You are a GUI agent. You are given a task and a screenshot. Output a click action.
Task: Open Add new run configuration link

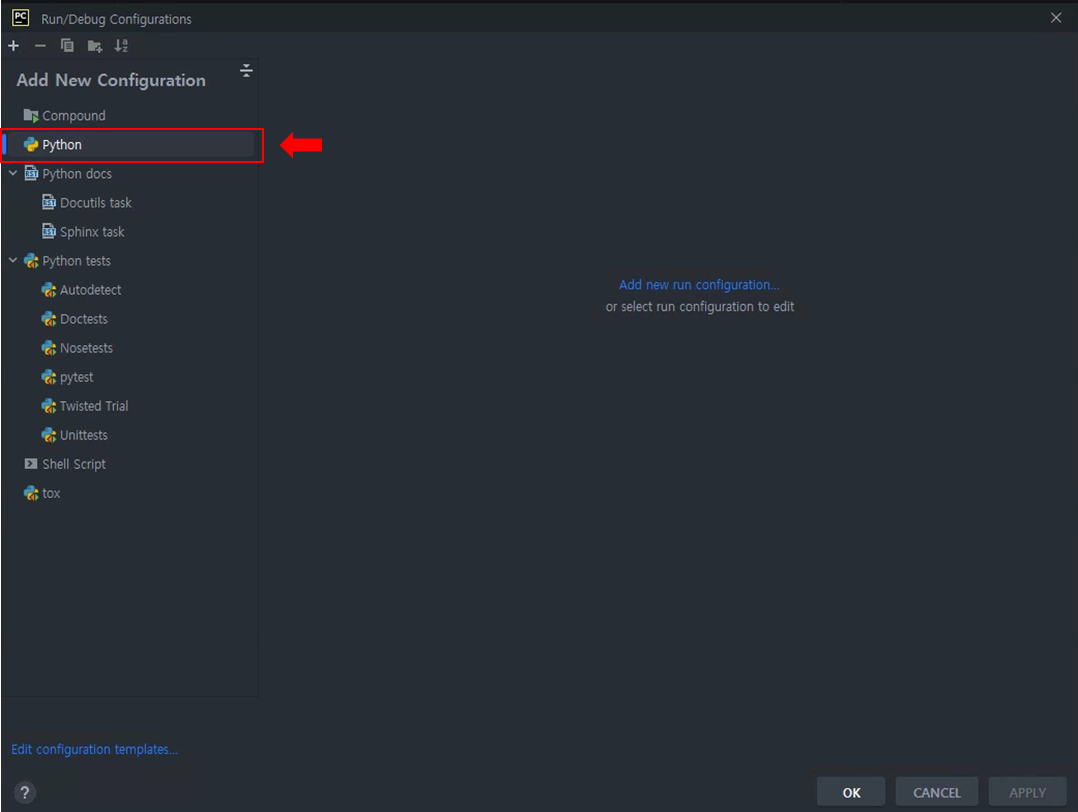[698, 284]
